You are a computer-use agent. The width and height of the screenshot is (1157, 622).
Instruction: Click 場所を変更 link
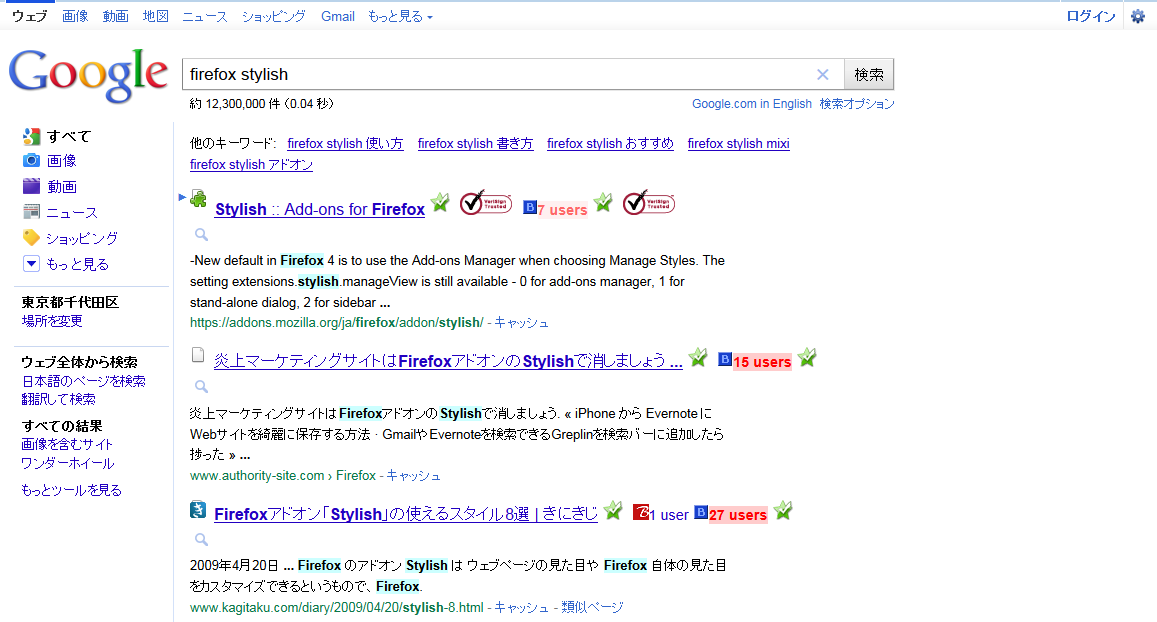[52, 321]
